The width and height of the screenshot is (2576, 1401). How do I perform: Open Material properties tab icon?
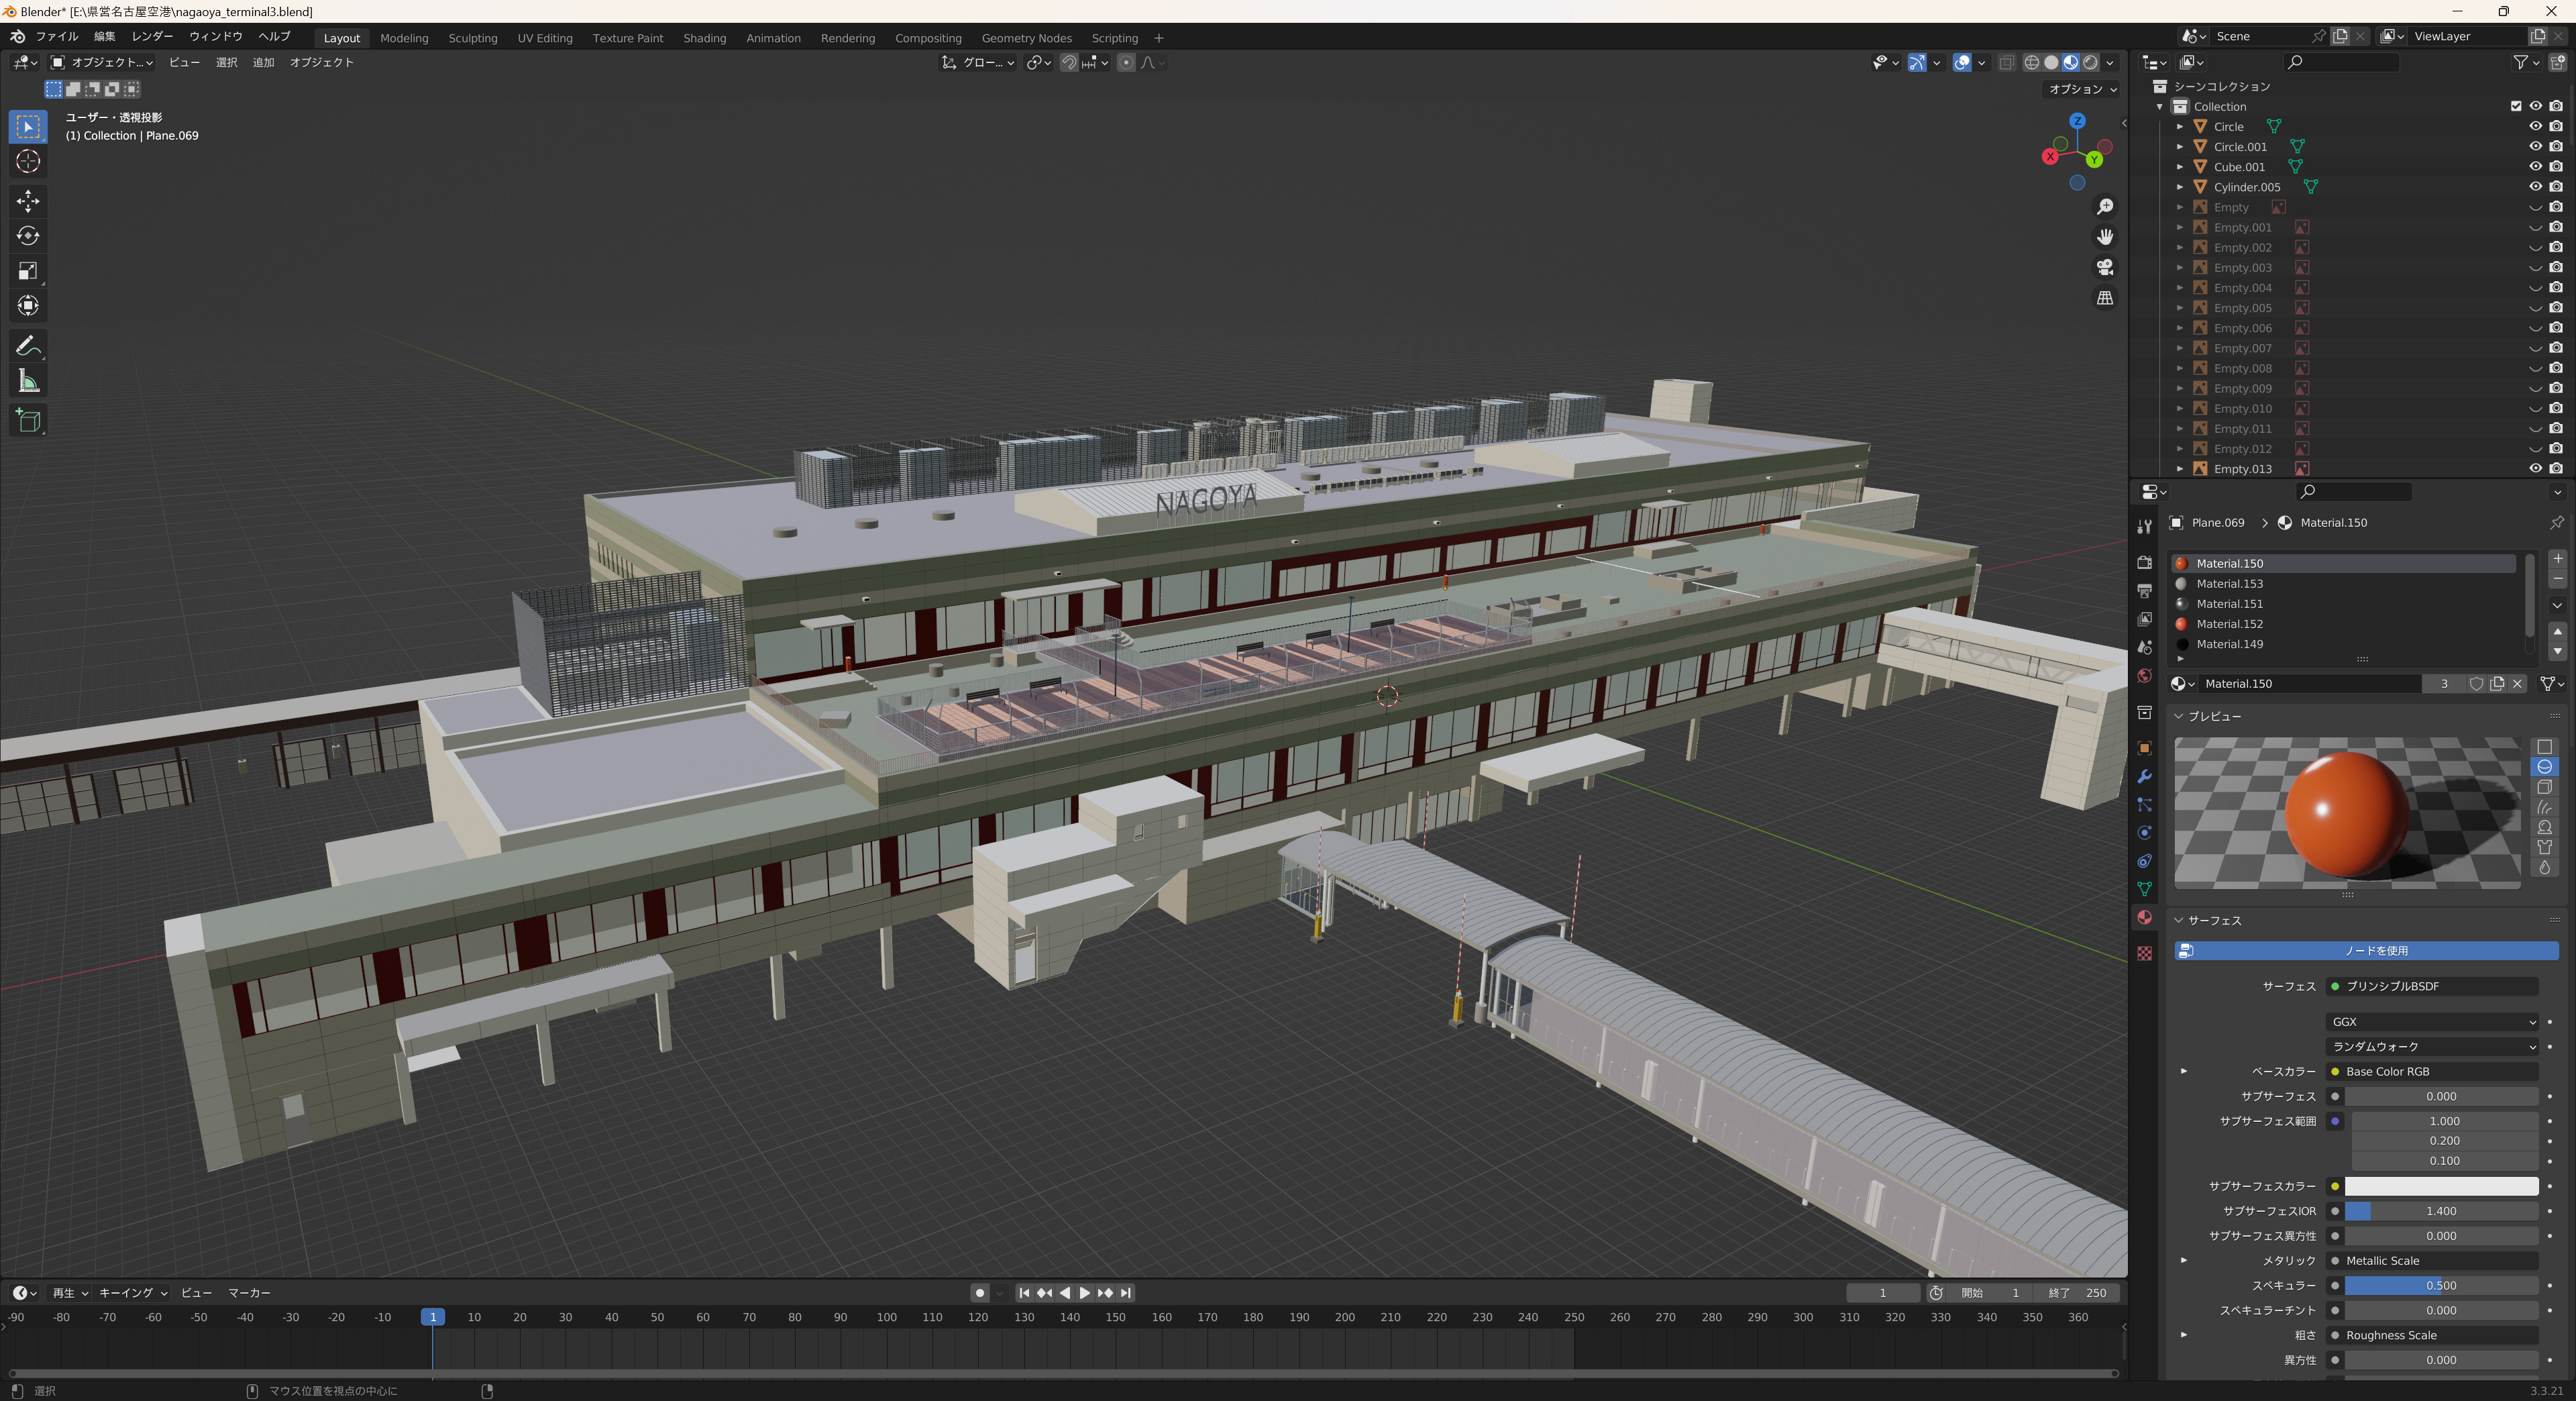click(x=2144, y=917)
